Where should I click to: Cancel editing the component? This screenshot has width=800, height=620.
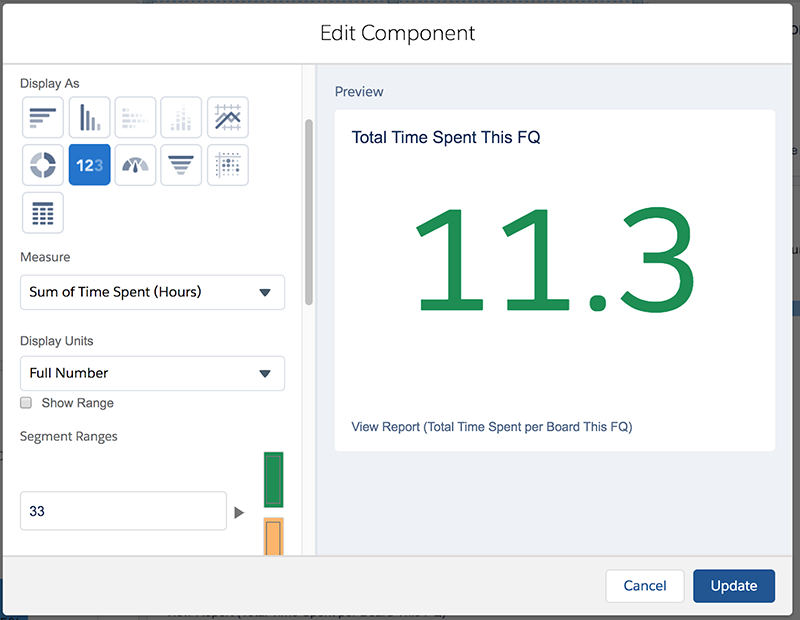point(644,586)
